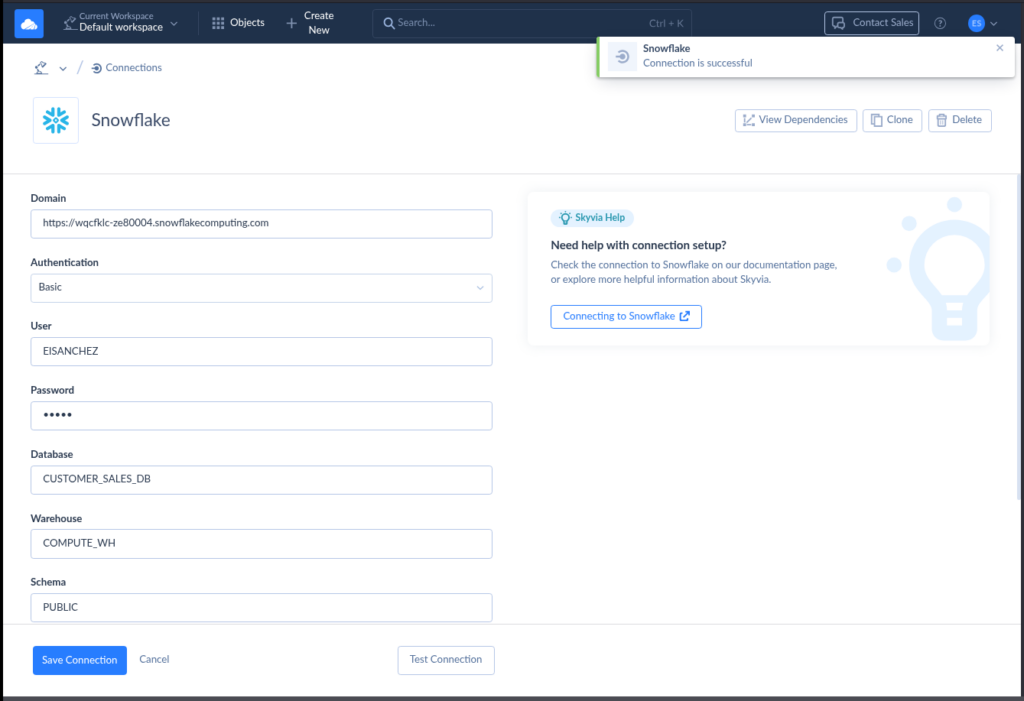Click the workspace breadcrumb icon
The image size is (1024, 701).
click(x=41, y=67)
